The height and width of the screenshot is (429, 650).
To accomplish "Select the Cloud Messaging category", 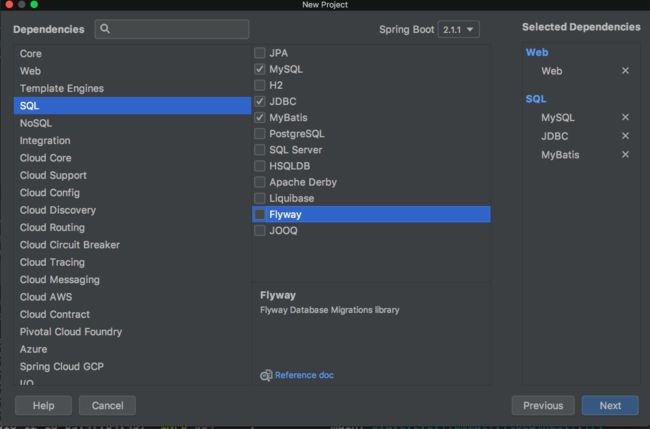I will coord(132,280).
